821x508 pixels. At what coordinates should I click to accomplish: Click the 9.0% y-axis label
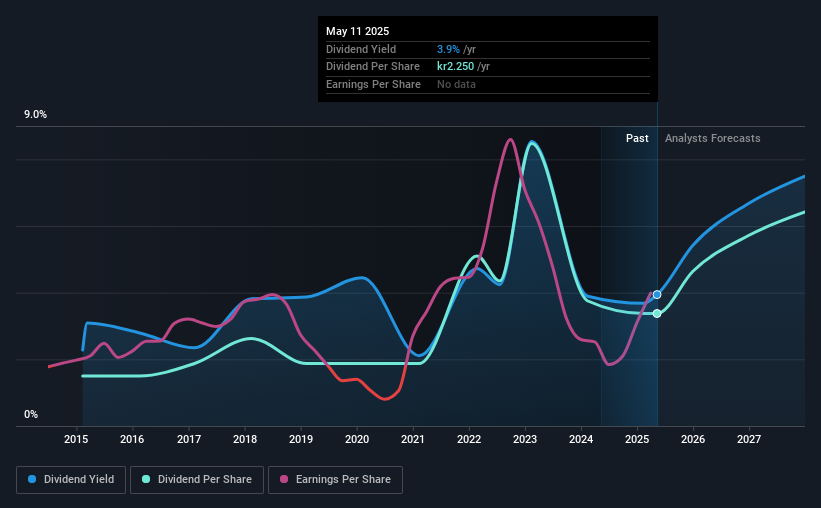tap(35, 115)
